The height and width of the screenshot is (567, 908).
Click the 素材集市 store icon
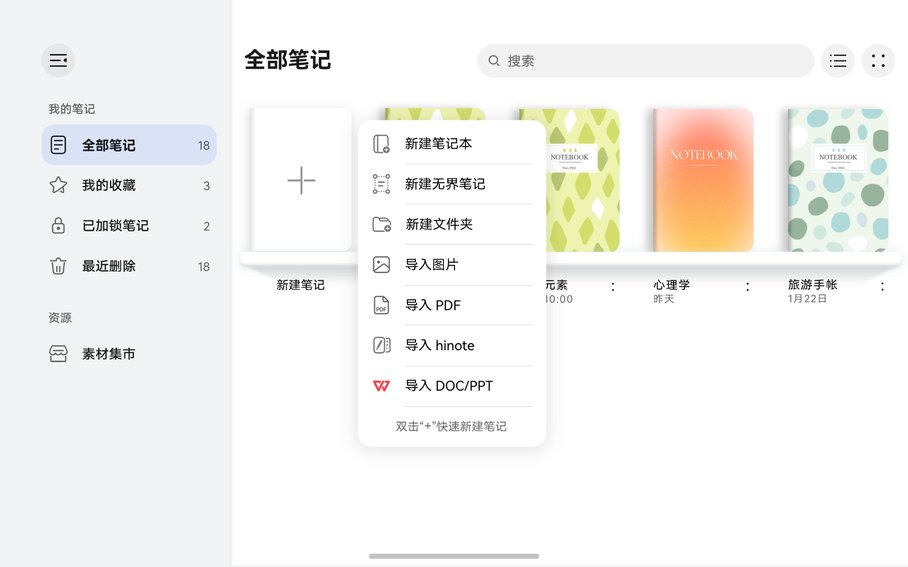(58, 354)
